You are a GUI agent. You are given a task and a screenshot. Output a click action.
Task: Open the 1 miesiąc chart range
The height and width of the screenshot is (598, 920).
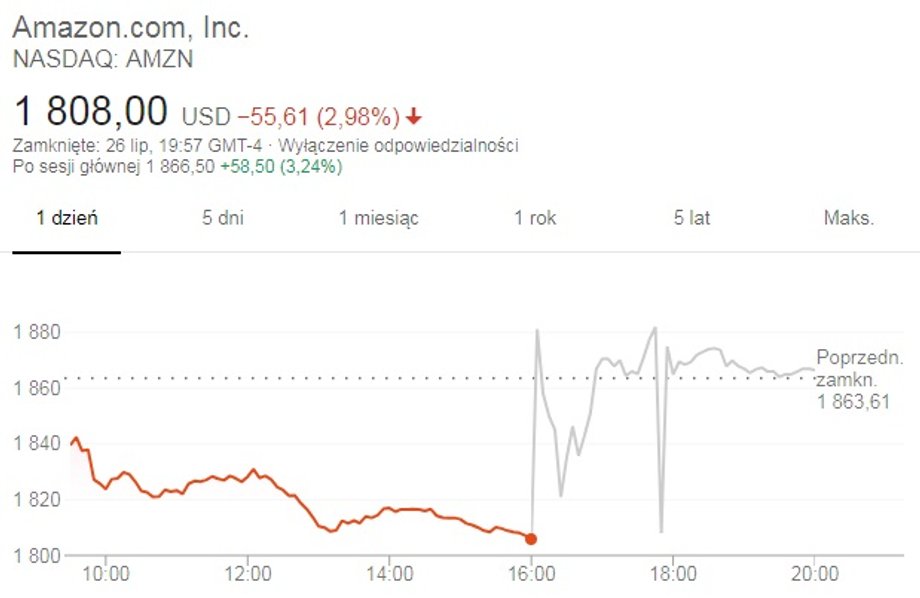[x=378, y=218]
